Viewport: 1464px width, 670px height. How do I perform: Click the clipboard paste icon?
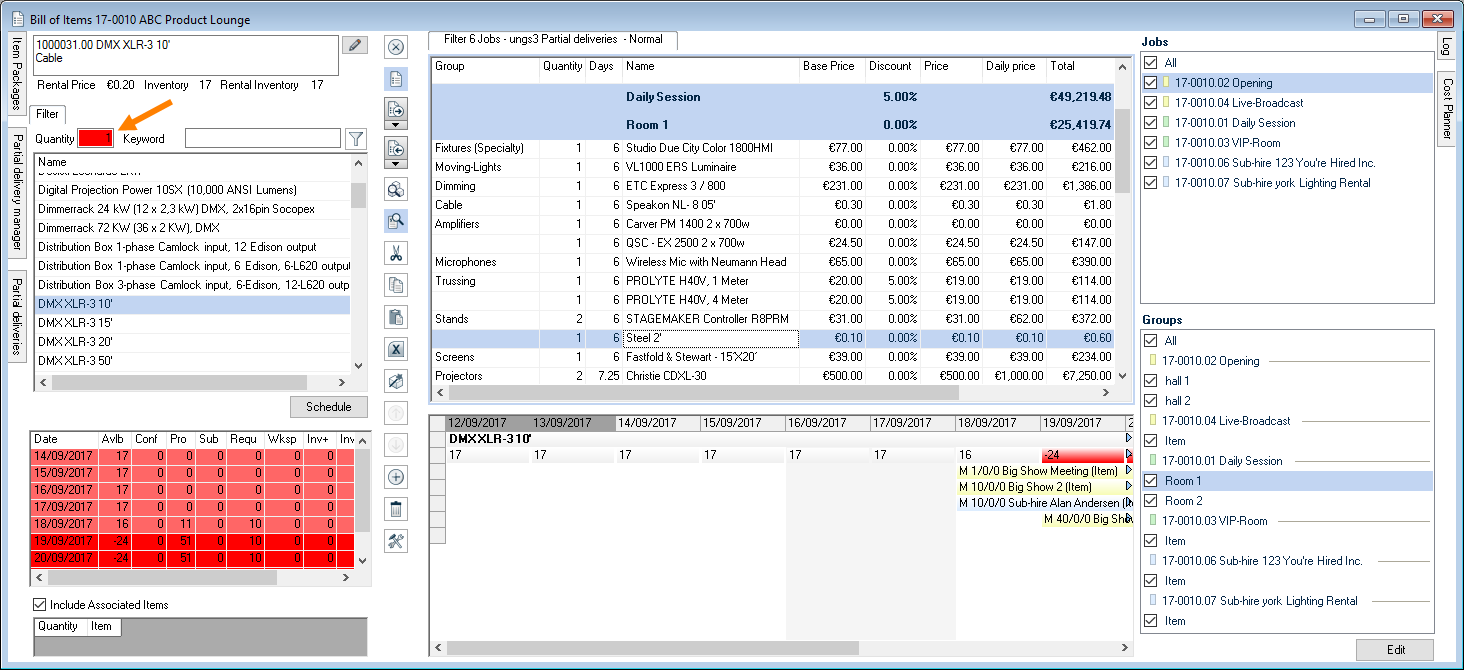[x=396, y=317]
